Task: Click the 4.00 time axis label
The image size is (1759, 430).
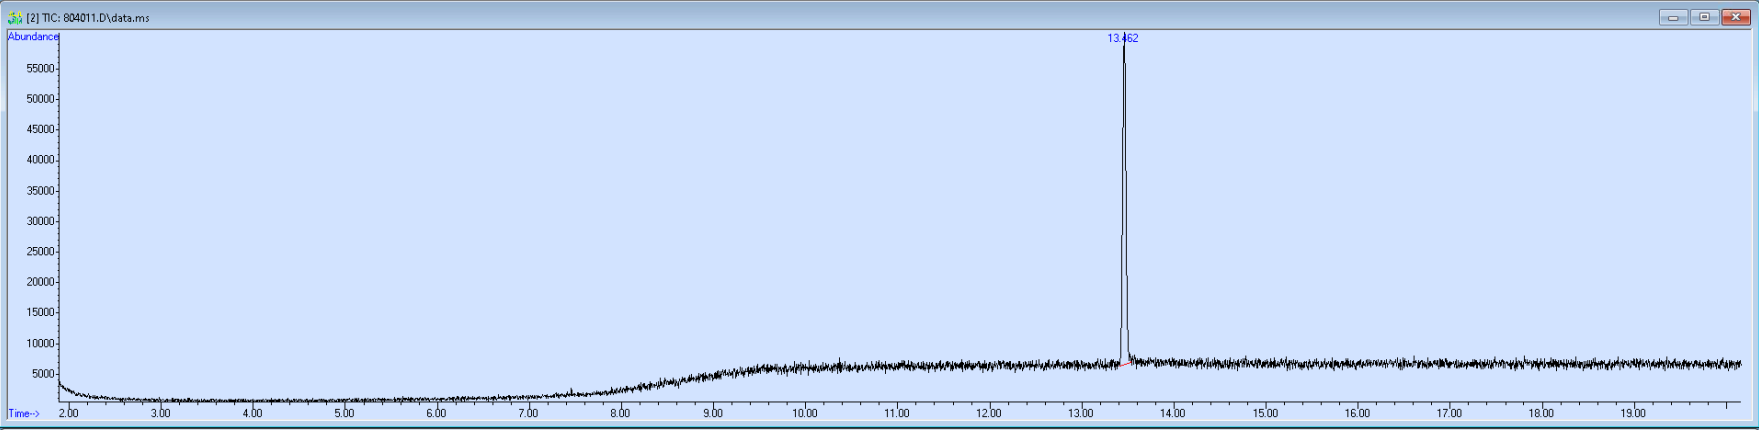Action: [252, 413]
